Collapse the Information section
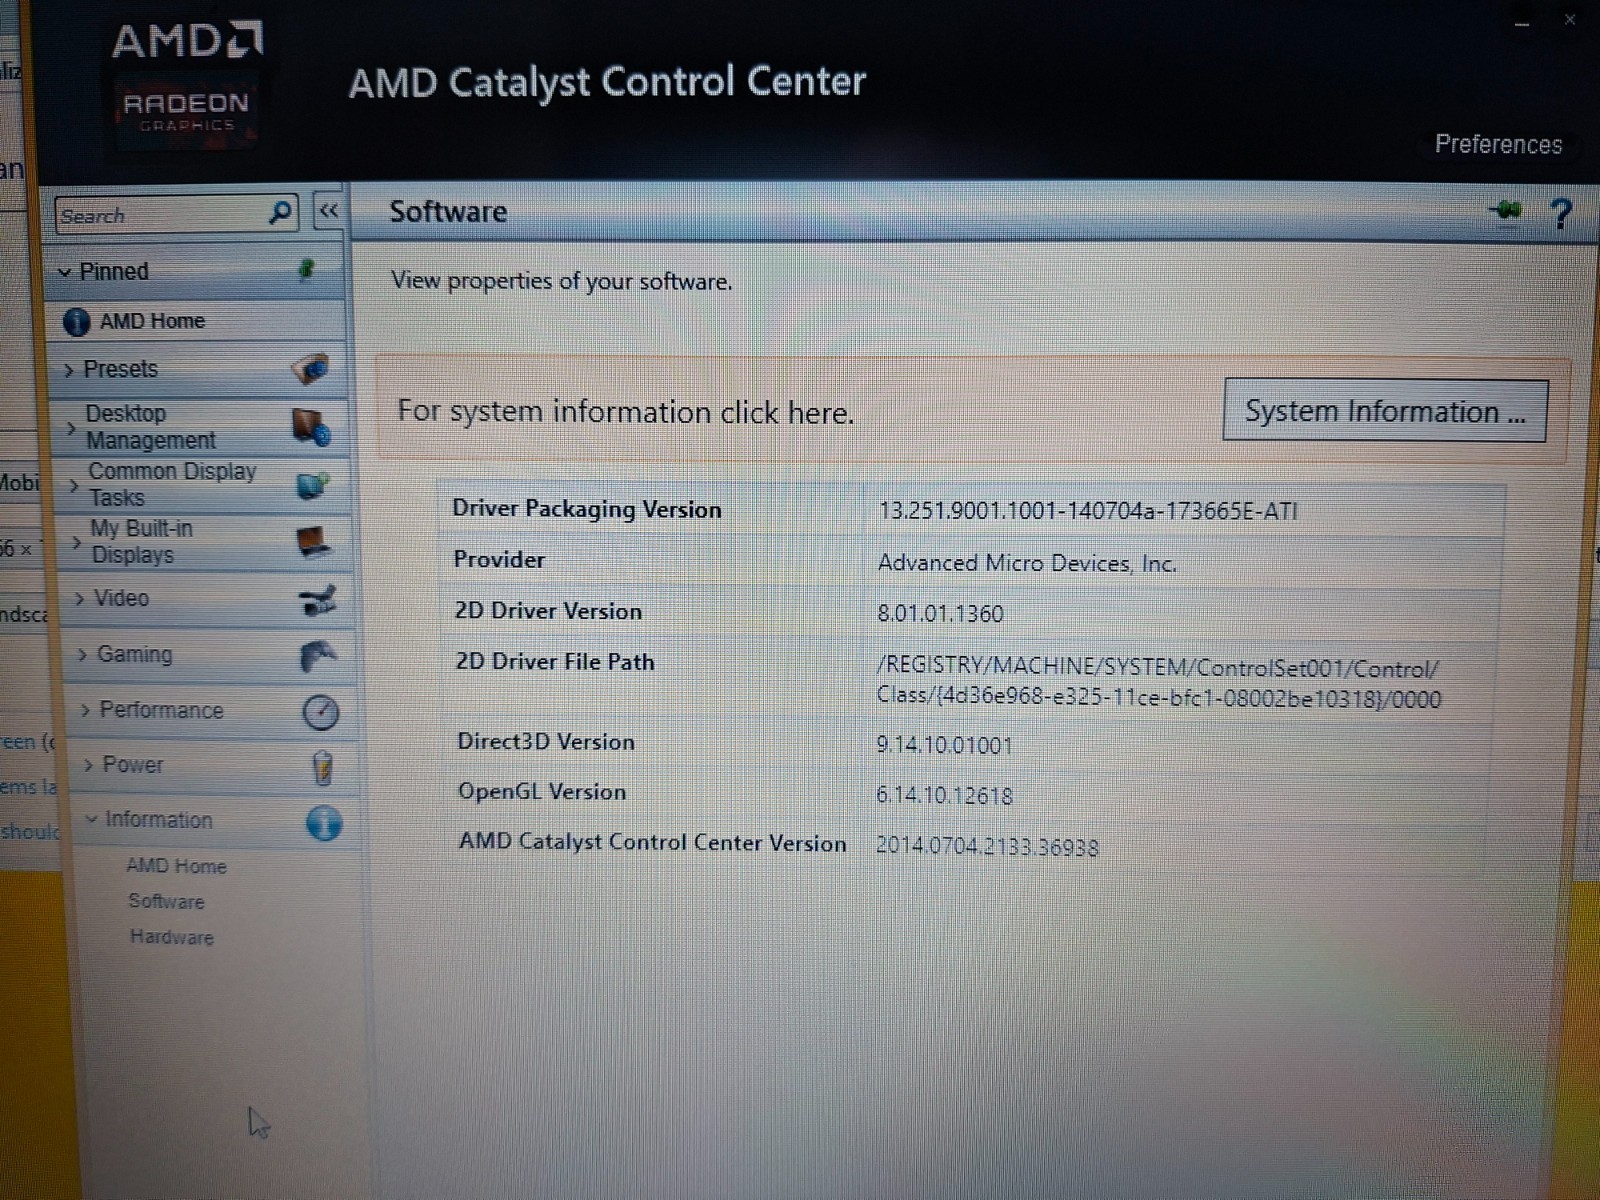This screenshot has width=1600, height=1200. [x=92, y=820]
